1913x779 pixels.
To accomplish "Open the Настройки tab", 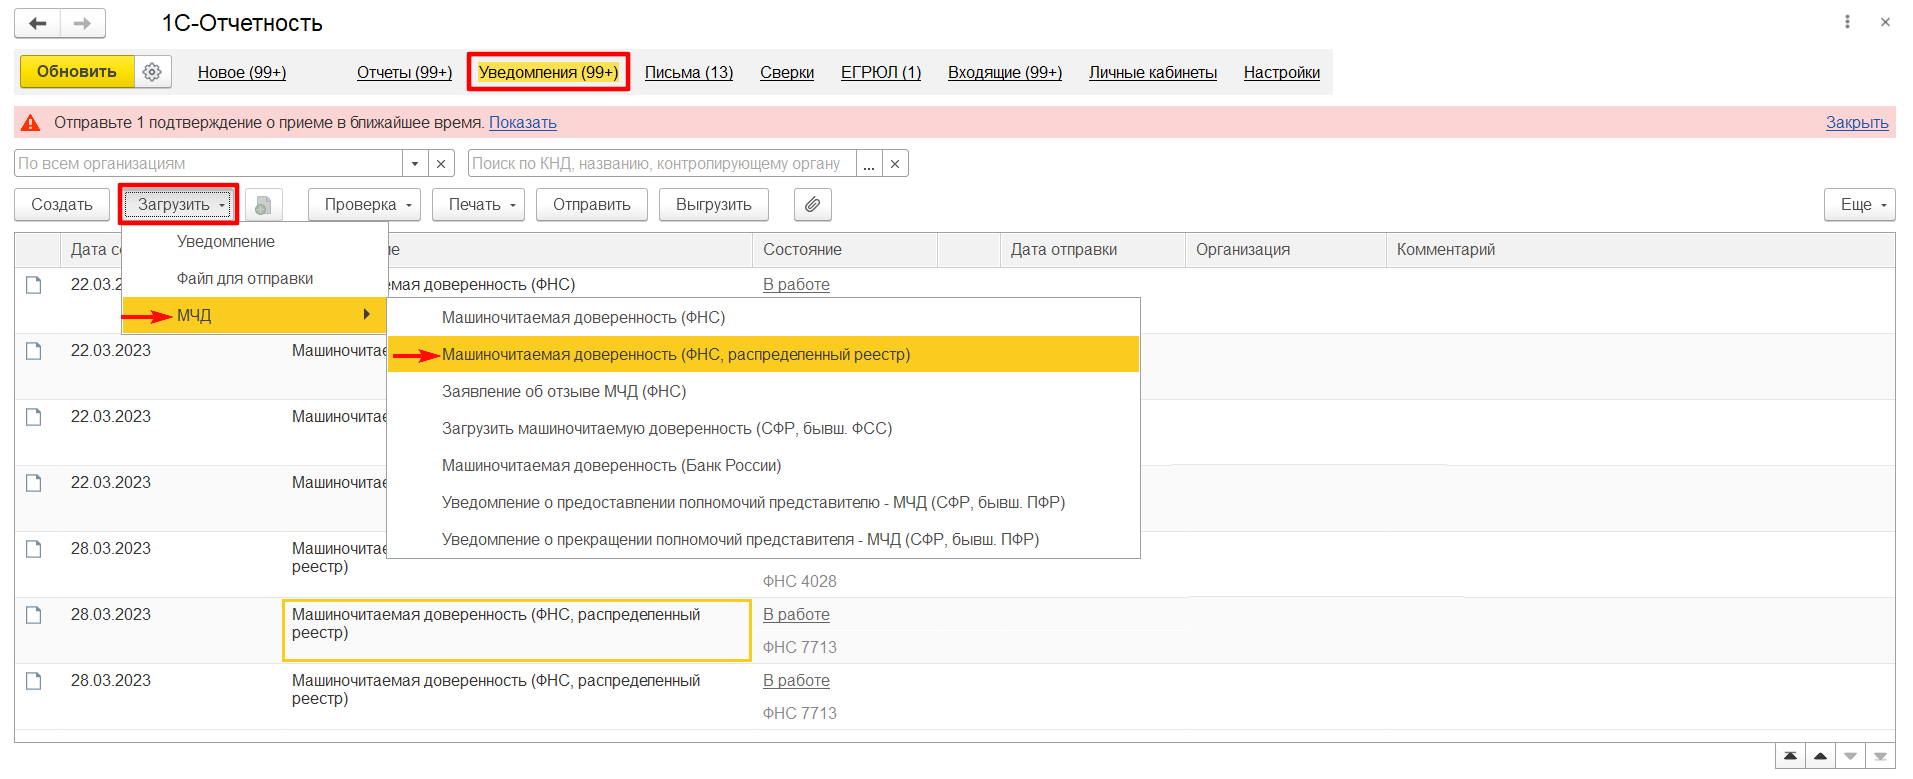I will click(x=1282, y=72).
